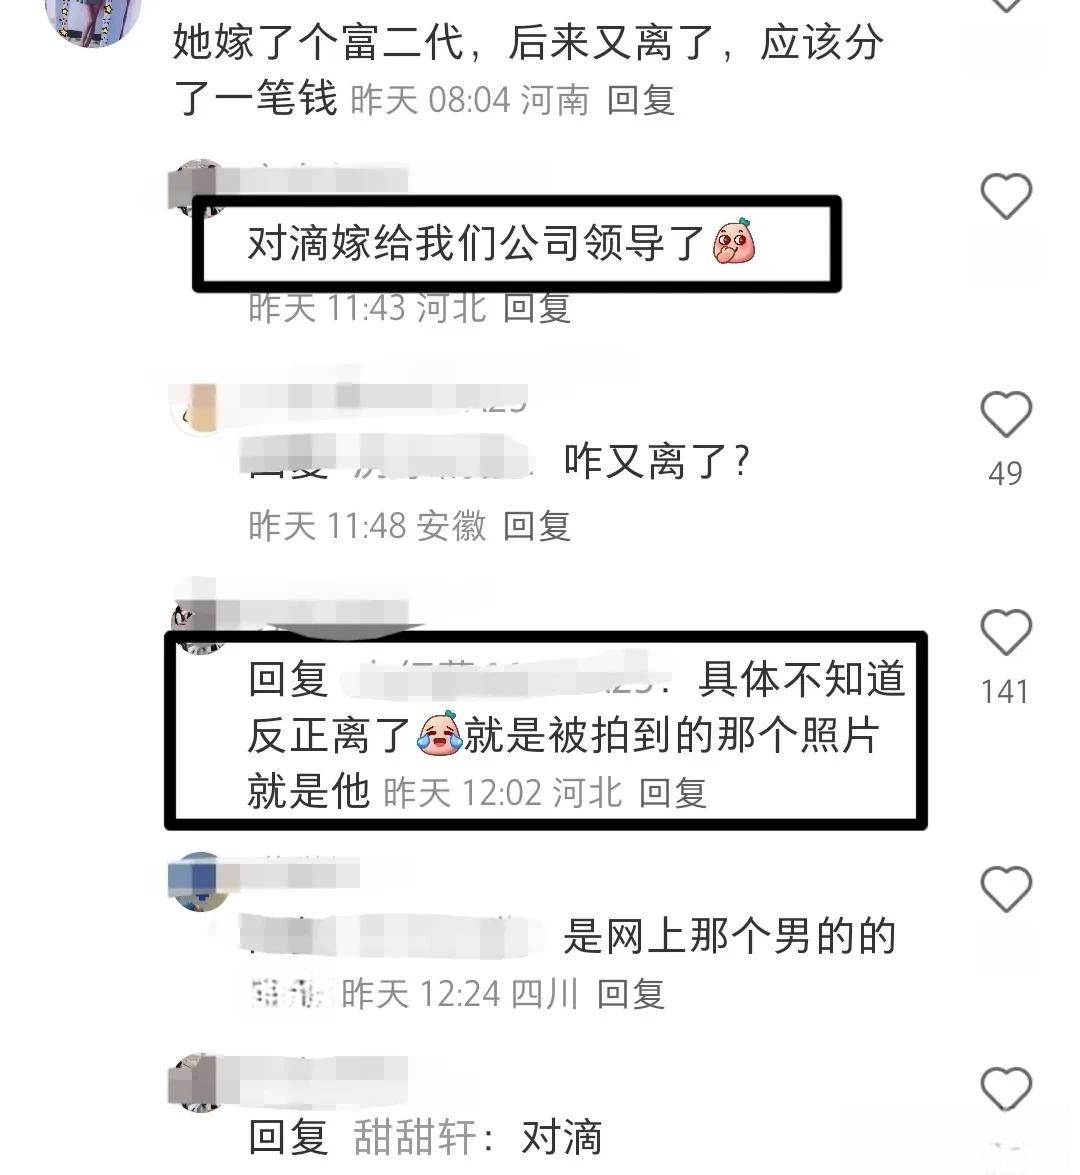Open avatar of 是网上那个男的的 commenter
The height and width of the screenshot is (1175, 1080).
pyautogui.click(x=198, y=882)
